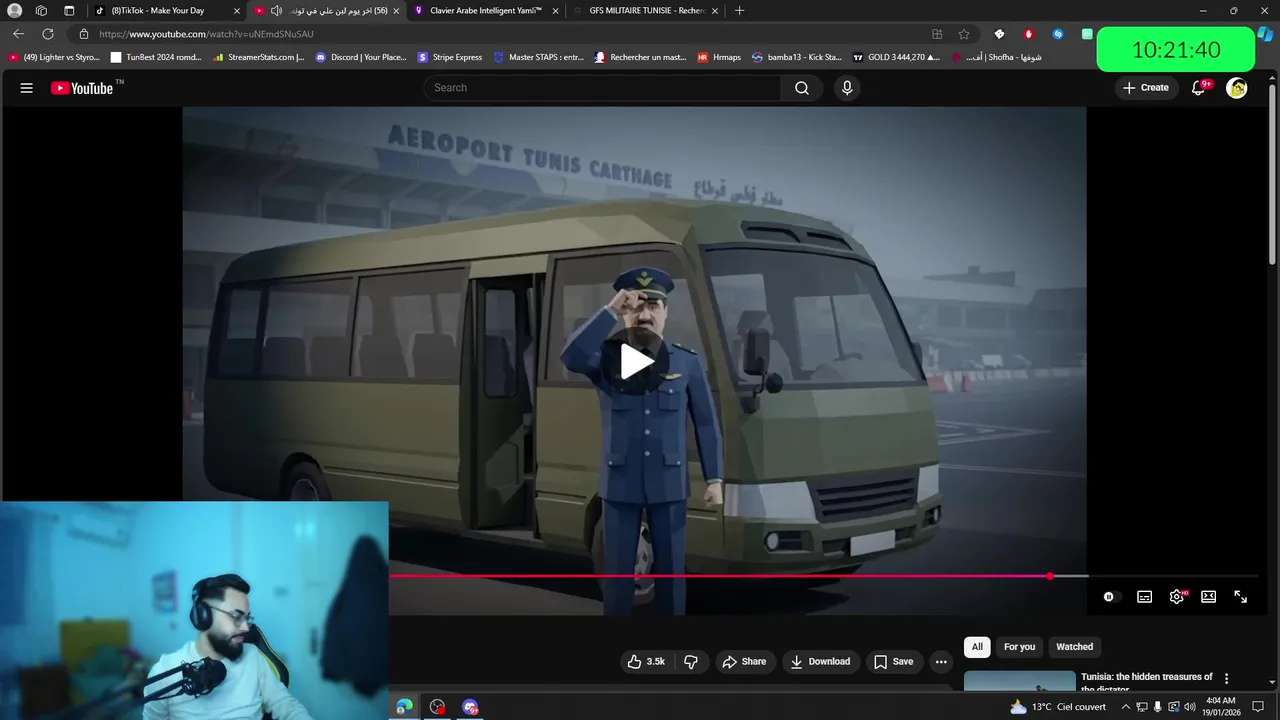Dislike the video with thumbs-down icon
1280x720 pixels.
tap(691, 662)
